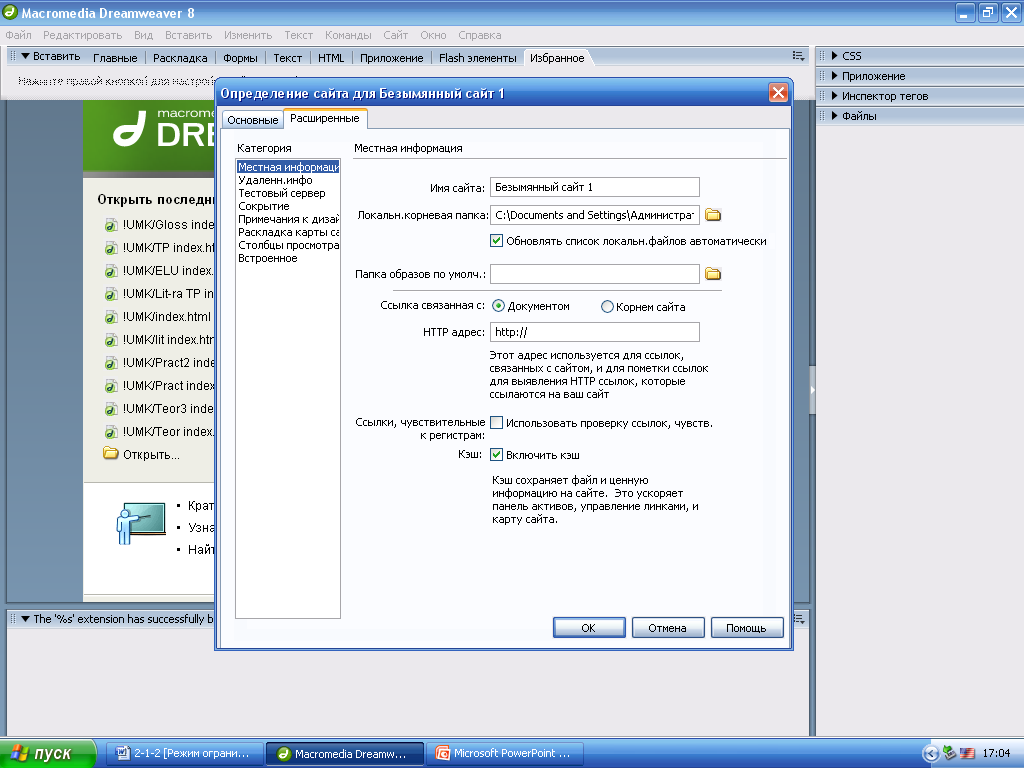Viewport: 1024px width, 768px height.
Task: Click the language flag tray icon
Action: (968, 753)
